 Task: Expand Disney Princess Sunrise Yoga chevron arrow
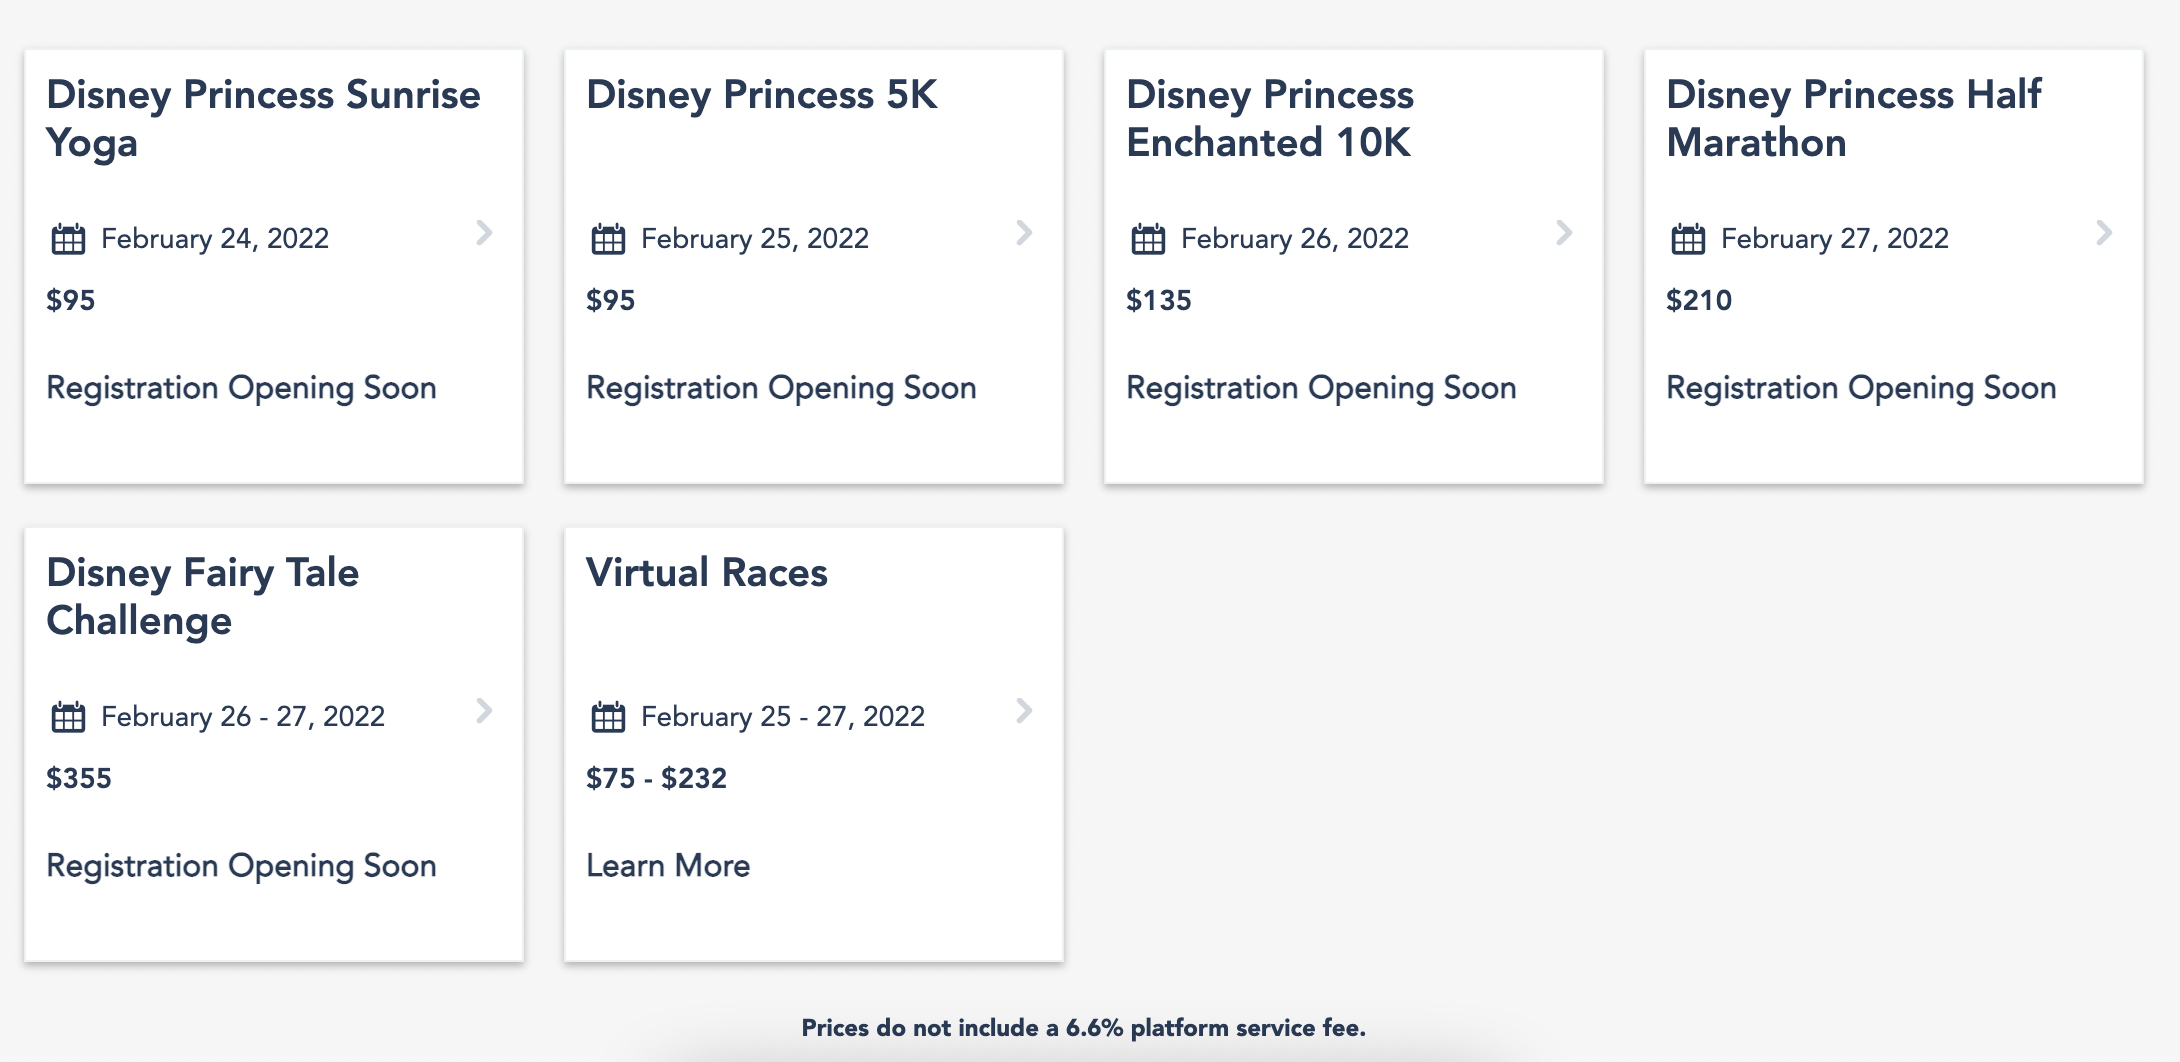tap(485, 233)
